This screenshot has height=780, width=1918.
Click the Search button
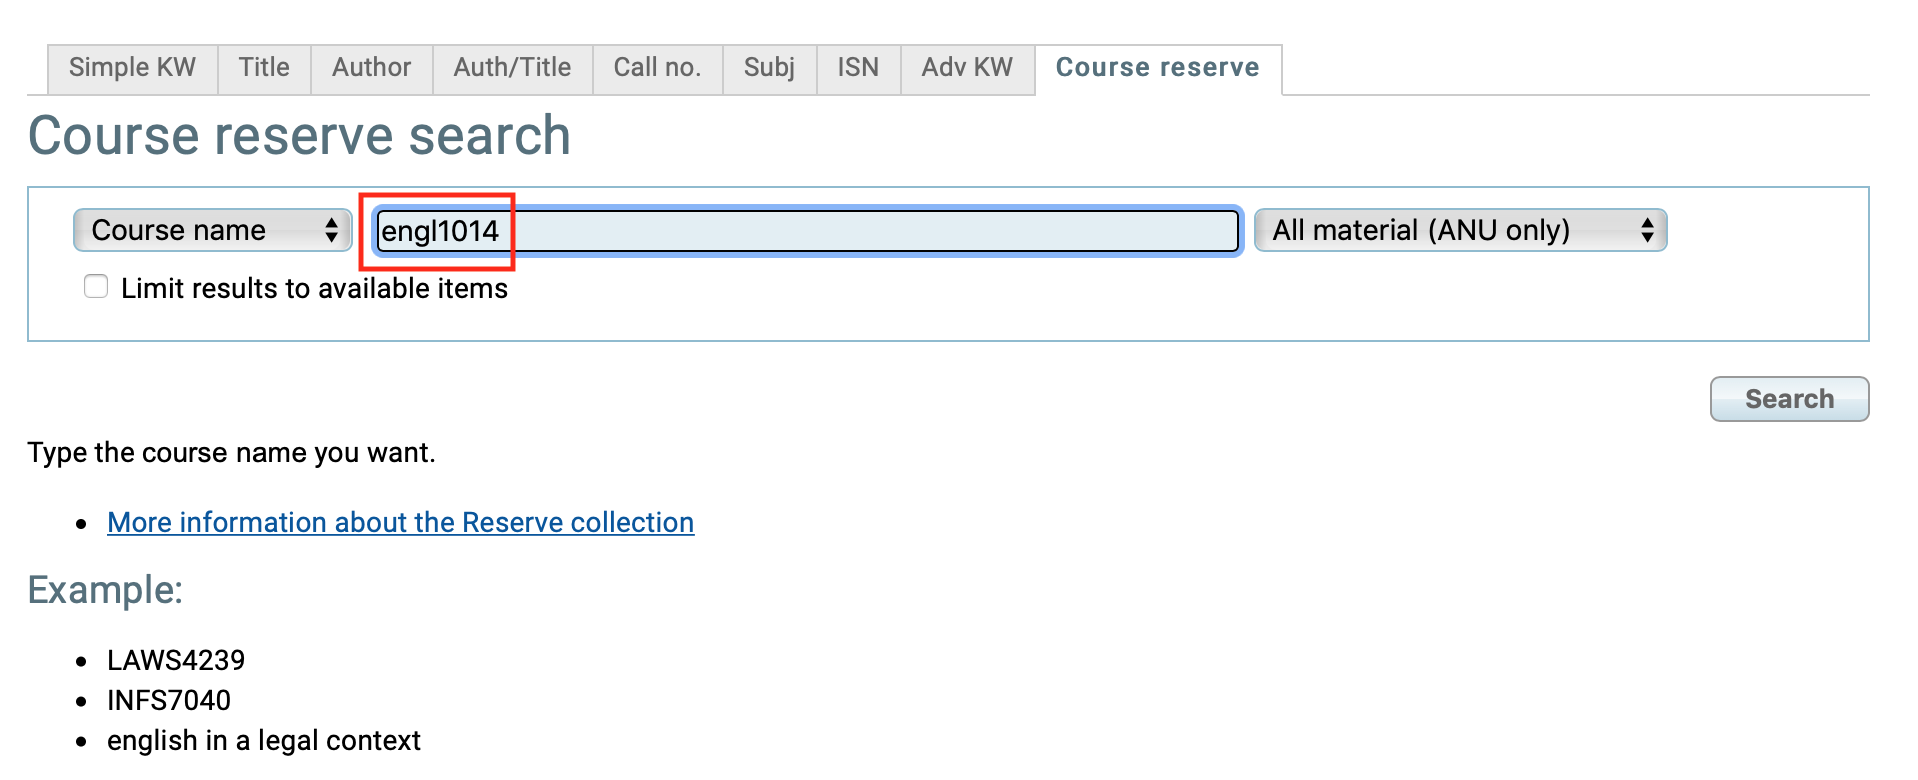coord(1789,399)
